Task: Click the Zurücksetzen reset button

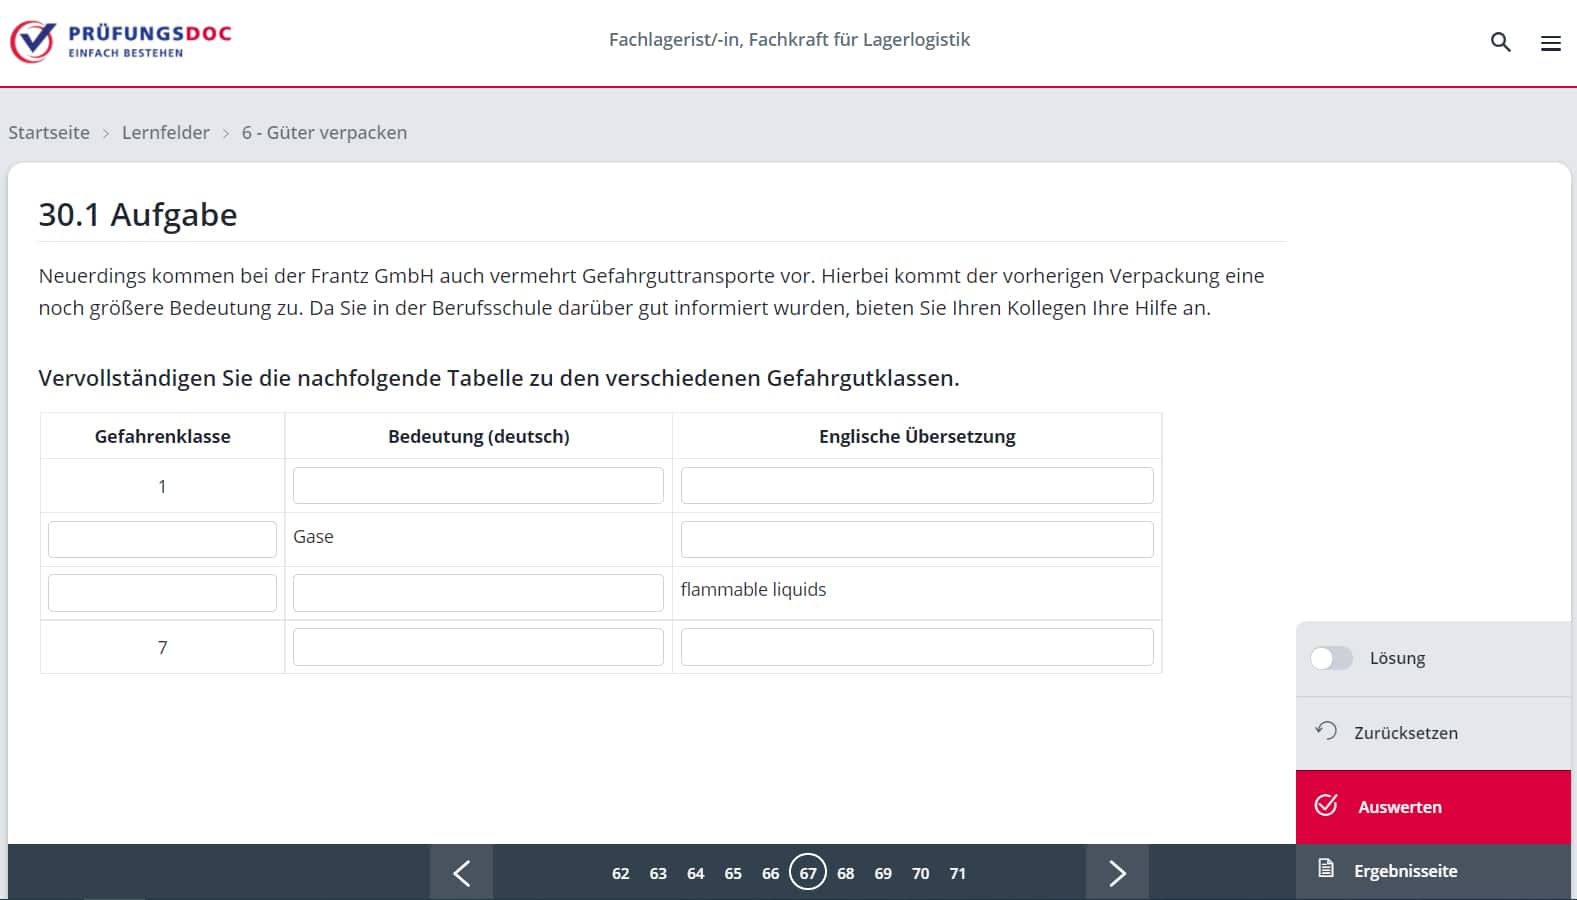Action: pos(1404,733)
